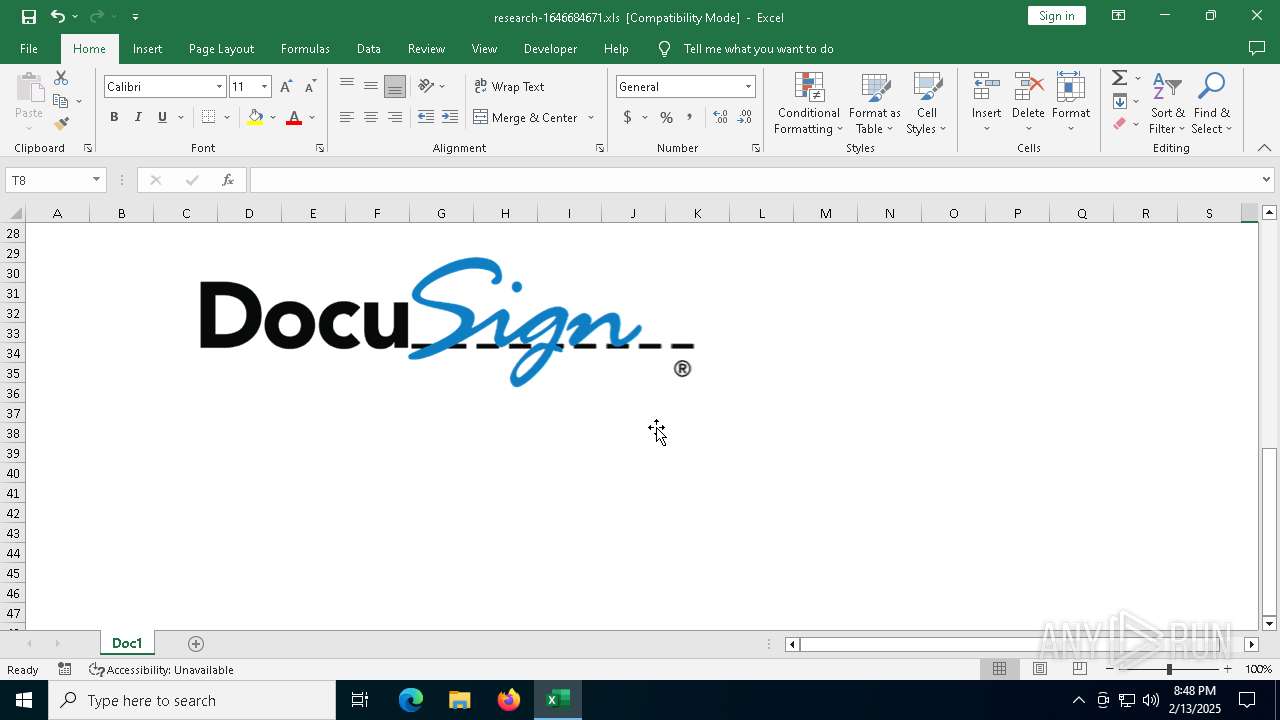Open Cell Styles gallery
The width and height of the screenshot is (1280, 720).
coord(927,103)
